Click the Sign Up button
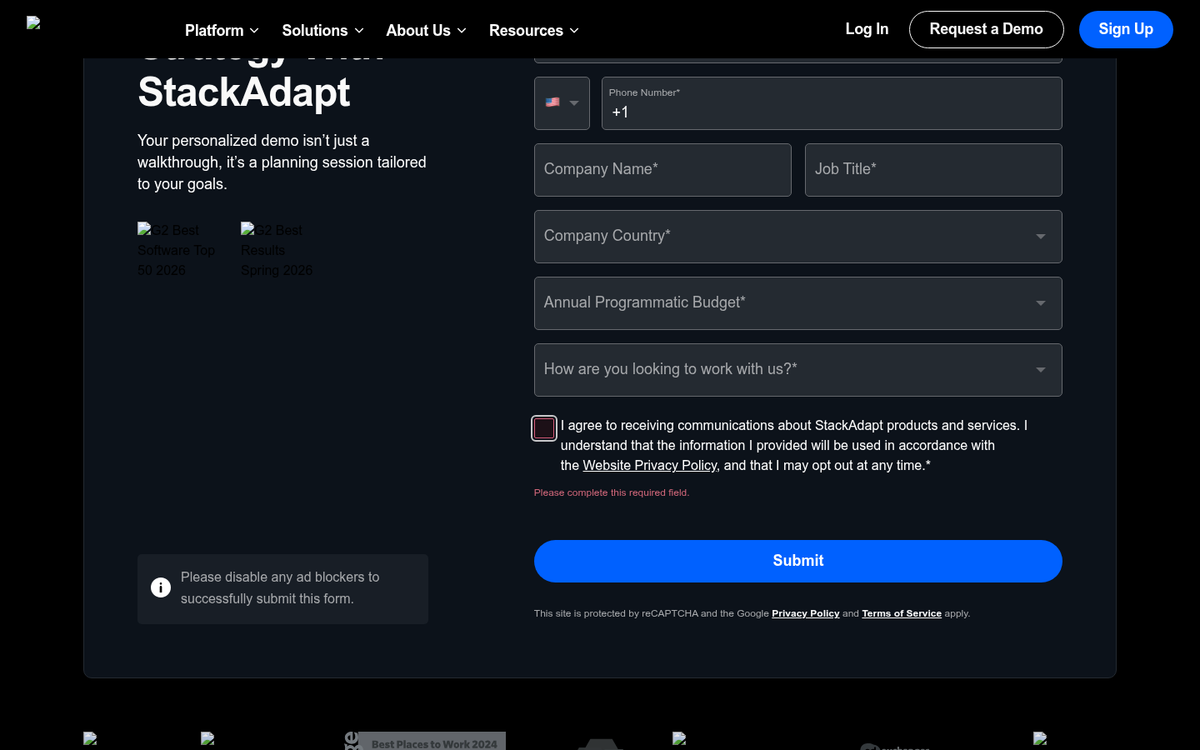The height and width of the screenshot is (750, 1200). 1125,29
